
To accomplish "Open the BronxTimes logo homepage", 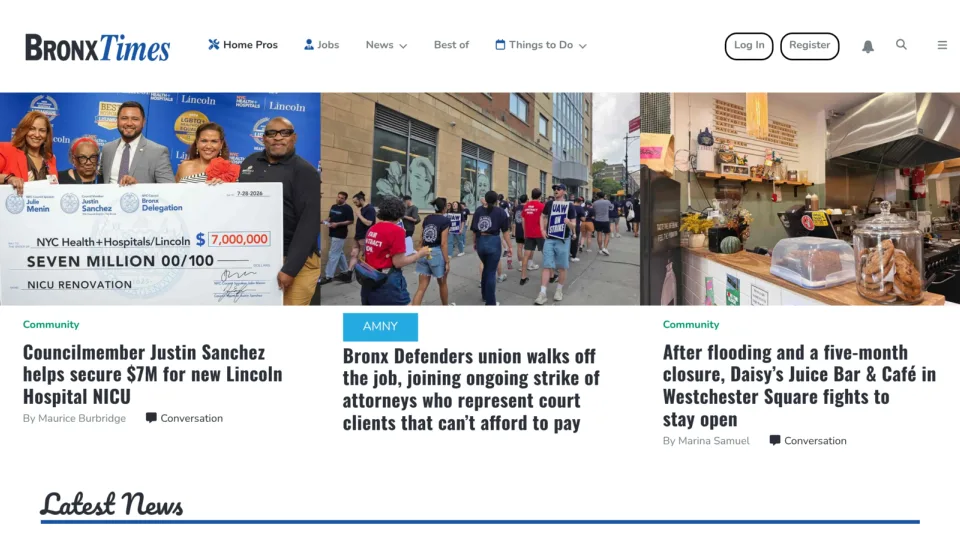I will tap(97, 47).
